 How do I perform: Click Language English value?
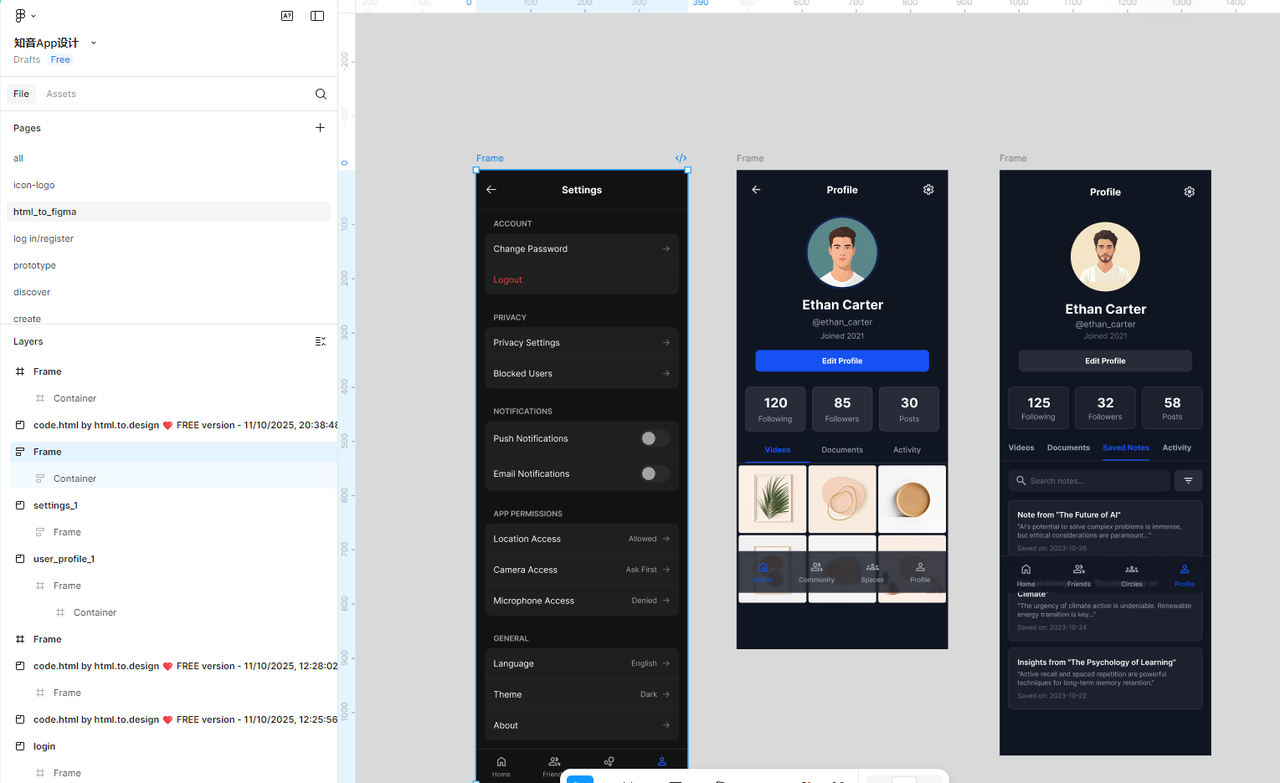(644, 664)
